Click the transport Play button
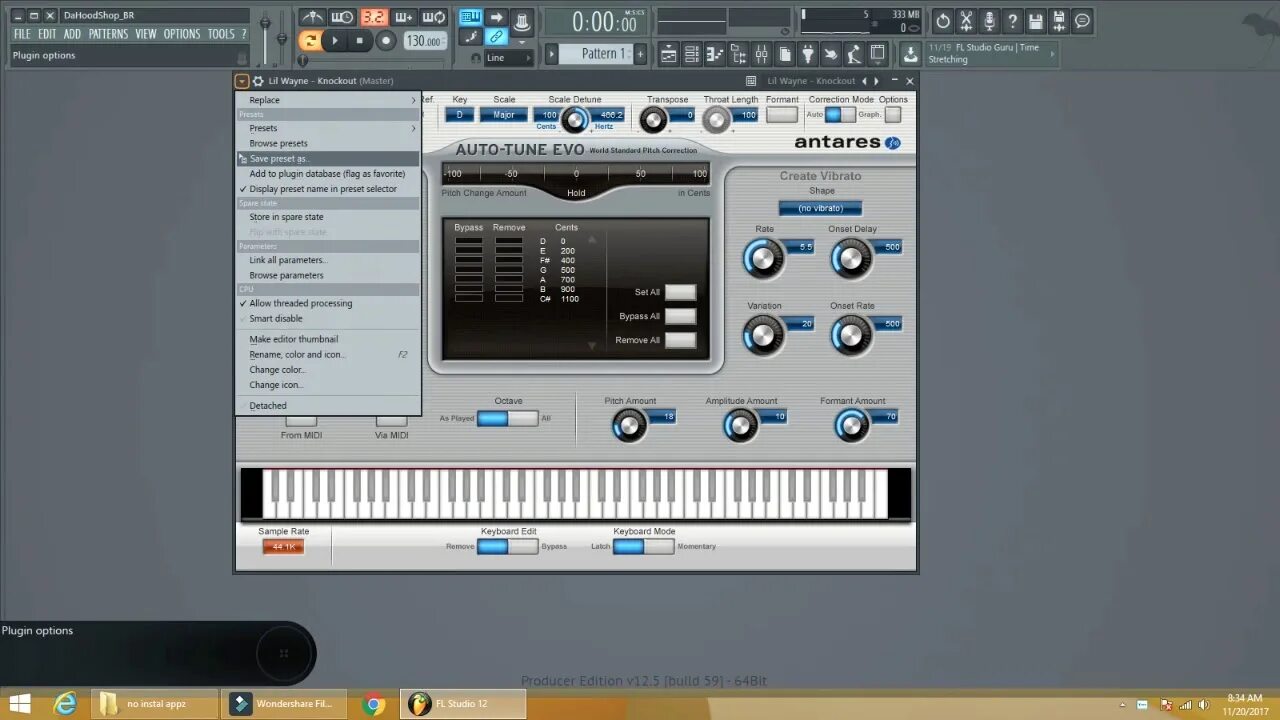Image resolution: width=1280 pixels, height=720 pixels. point(335,41)
